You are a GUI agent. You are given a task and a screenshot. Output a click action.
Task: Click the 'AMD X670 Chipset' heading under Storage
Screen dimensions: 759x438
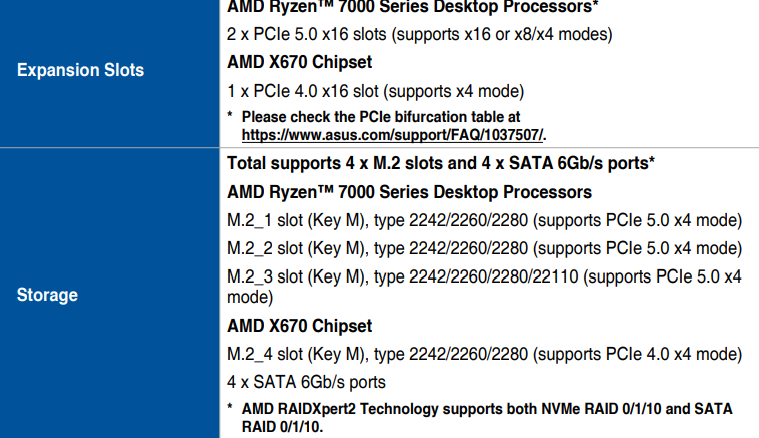pos(300,326)
